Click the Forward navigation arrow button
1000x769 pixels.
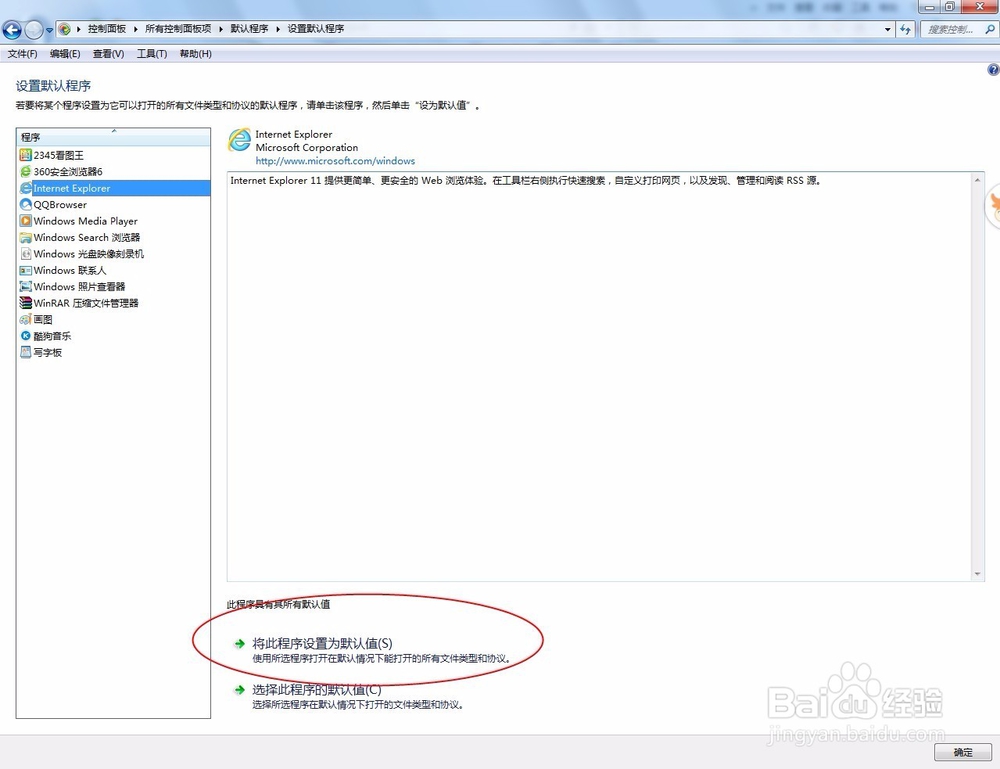[34, 29]
